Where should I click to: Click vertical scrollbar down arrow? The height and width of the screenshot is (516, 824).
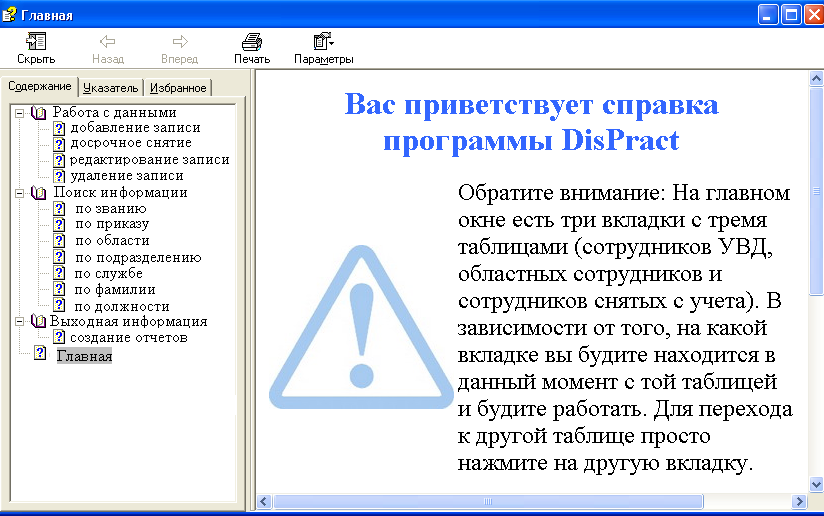point(816,484)
